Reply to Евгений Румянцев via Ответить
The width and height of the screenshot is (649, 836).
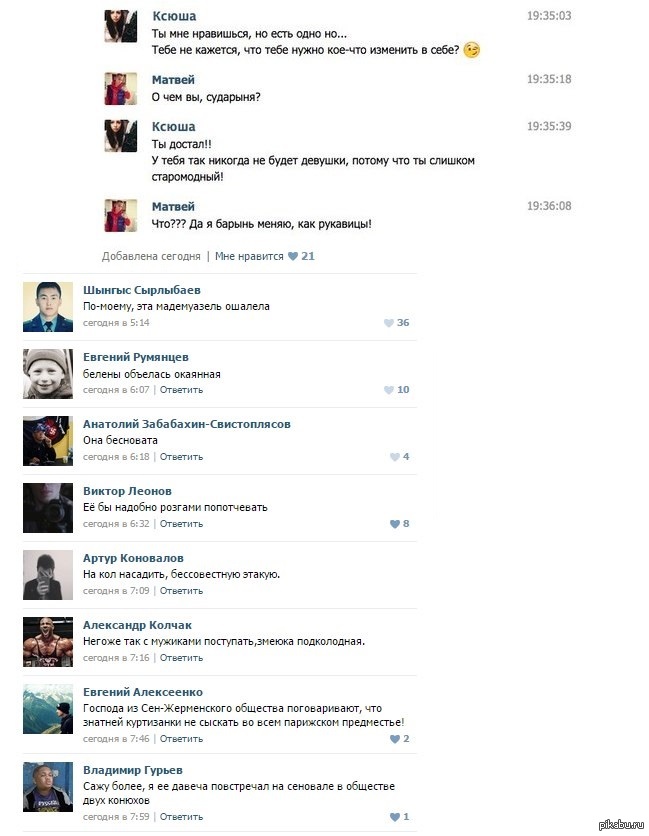[181, 390]
